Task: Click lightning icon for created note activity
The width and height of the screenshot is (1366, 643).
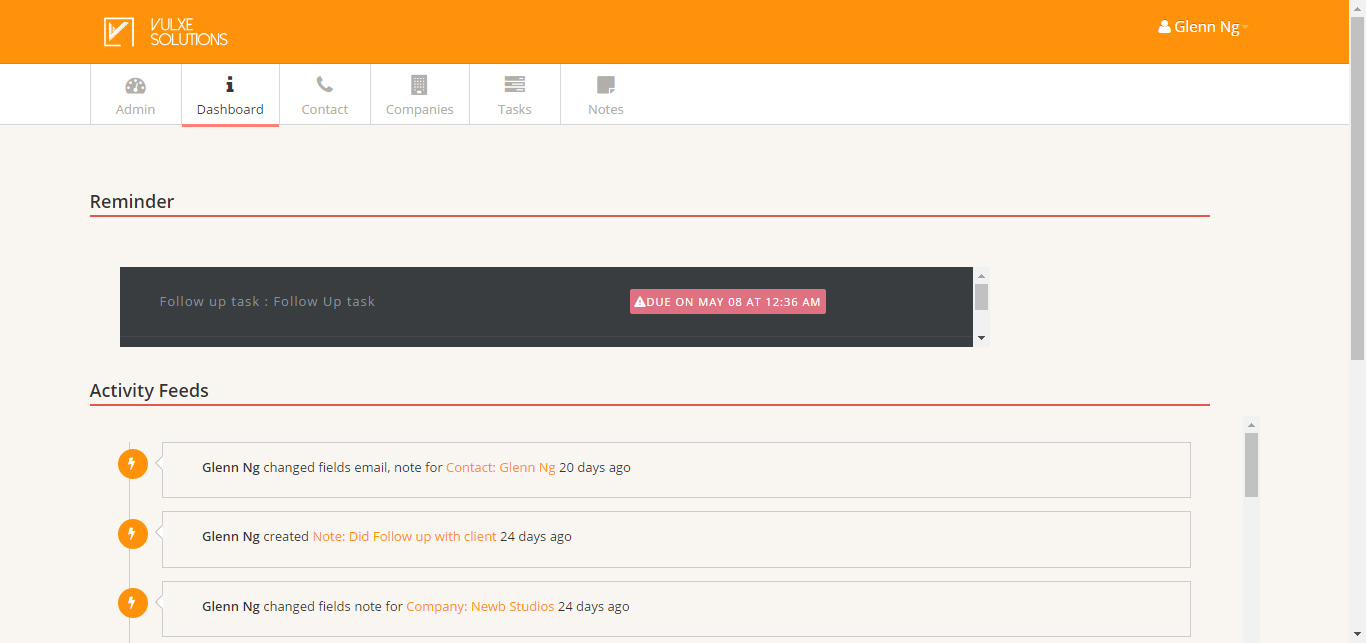Action: (x=132, y=534)
